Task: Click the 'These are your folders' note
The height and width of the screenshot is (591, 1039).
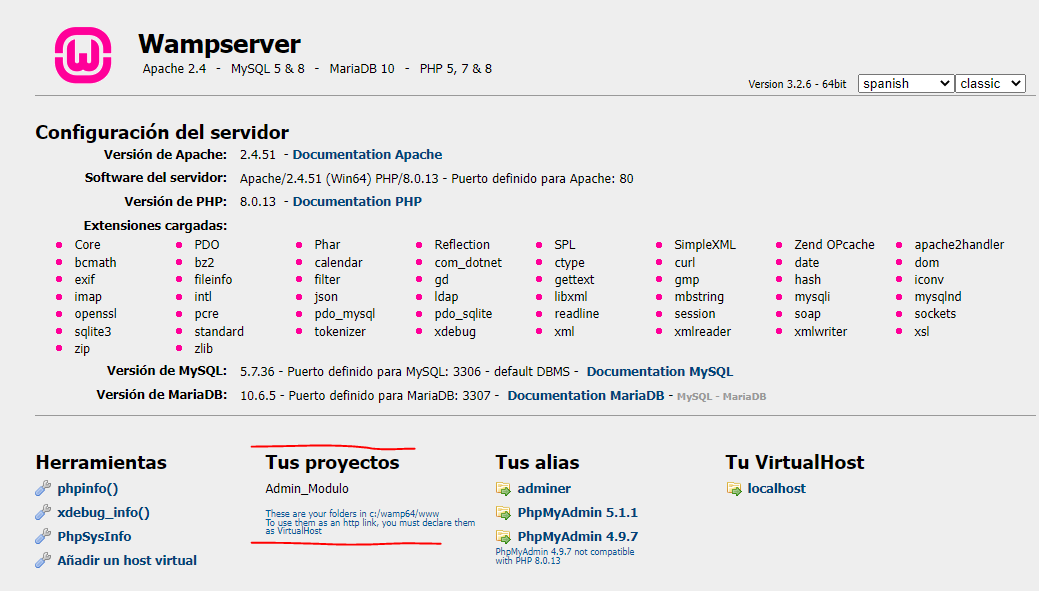Action: tap(370, 522)
